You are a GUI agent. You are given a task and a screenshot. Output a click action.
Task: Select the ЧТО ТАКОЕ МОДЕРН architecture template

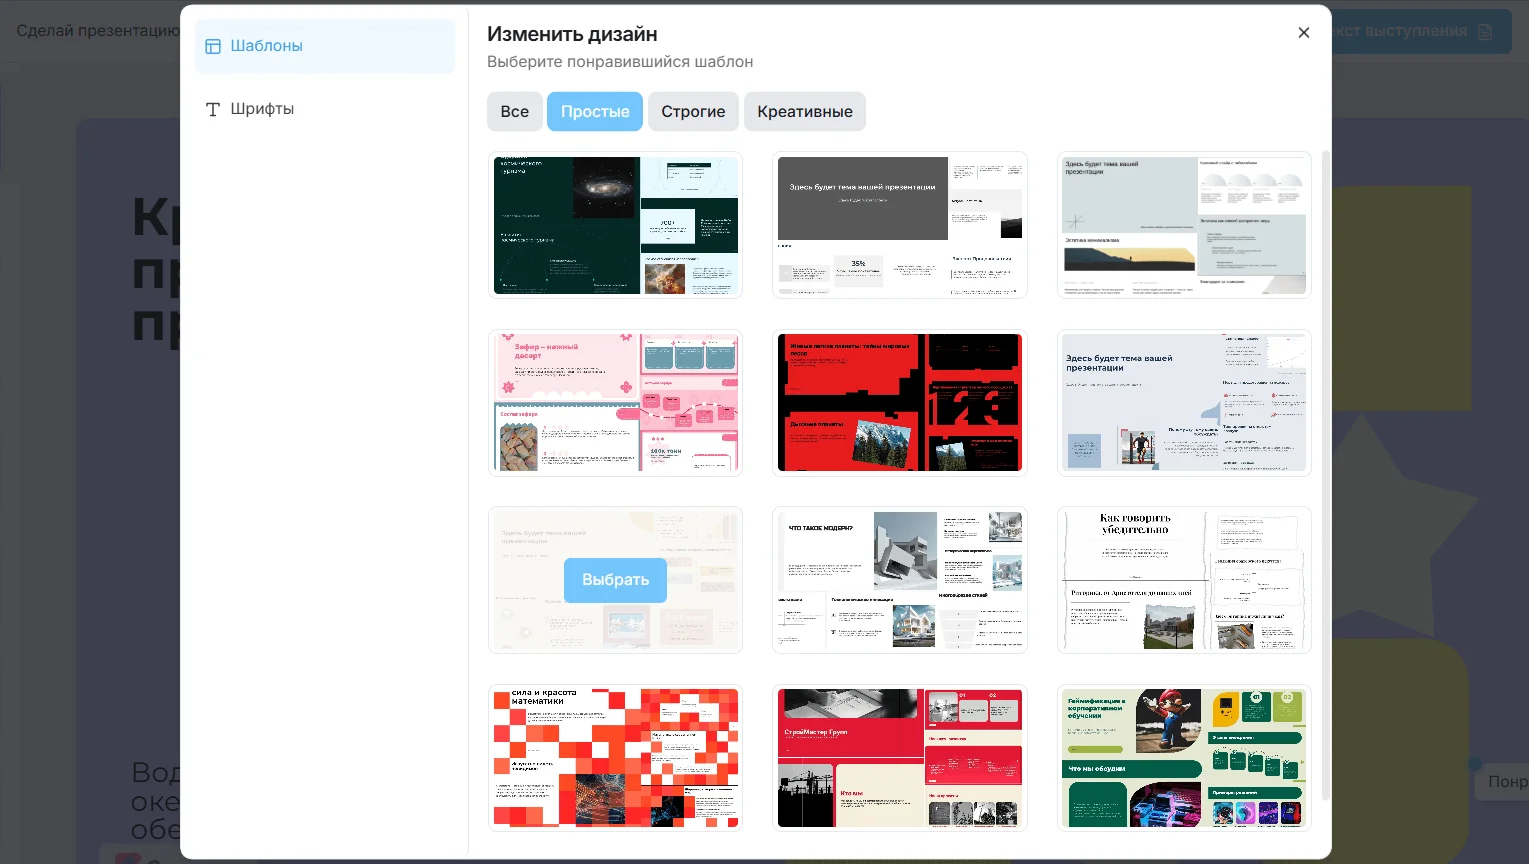[899, 580]
